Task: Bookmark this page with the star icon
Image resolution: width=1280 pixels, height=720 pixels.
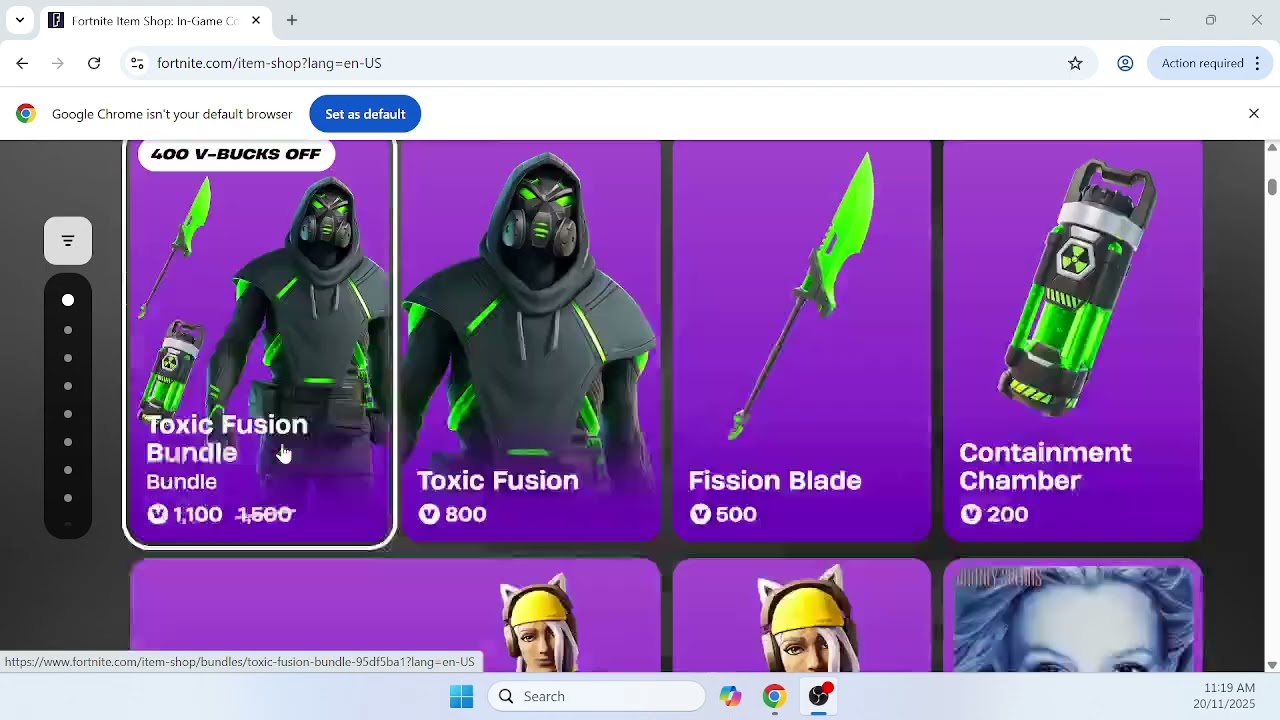Action: 1075,63
